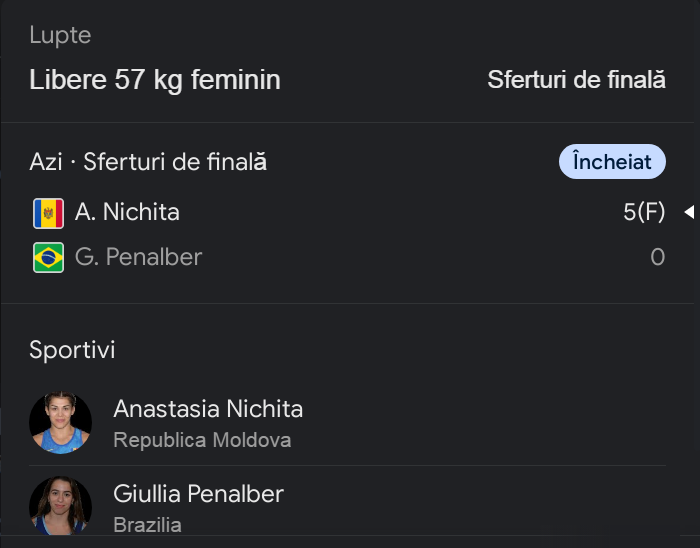Image resolution: width=700 pixels, height=548 pixels.
Task: Open Anastasia Nichita's profile photo
Action: [60, 423]
